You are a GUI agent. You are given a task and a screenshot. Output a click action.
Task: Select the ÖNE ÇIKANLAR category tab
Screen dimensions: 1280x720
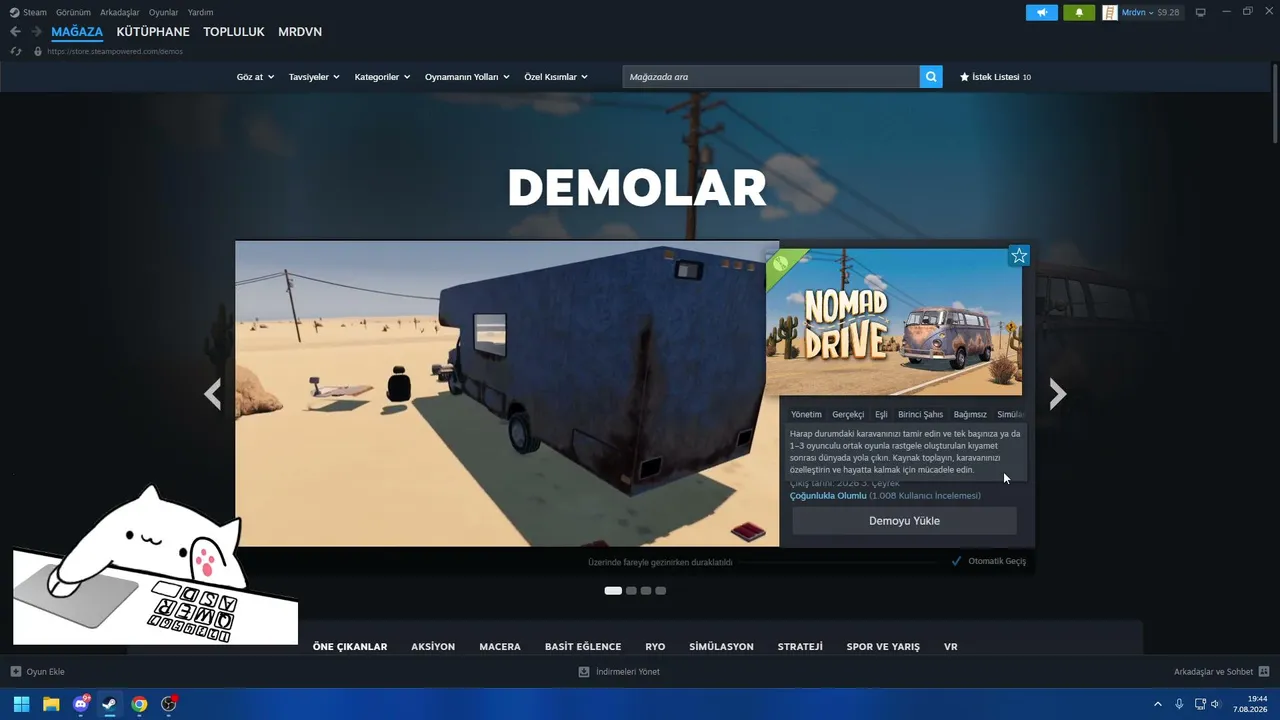(350, 646)
